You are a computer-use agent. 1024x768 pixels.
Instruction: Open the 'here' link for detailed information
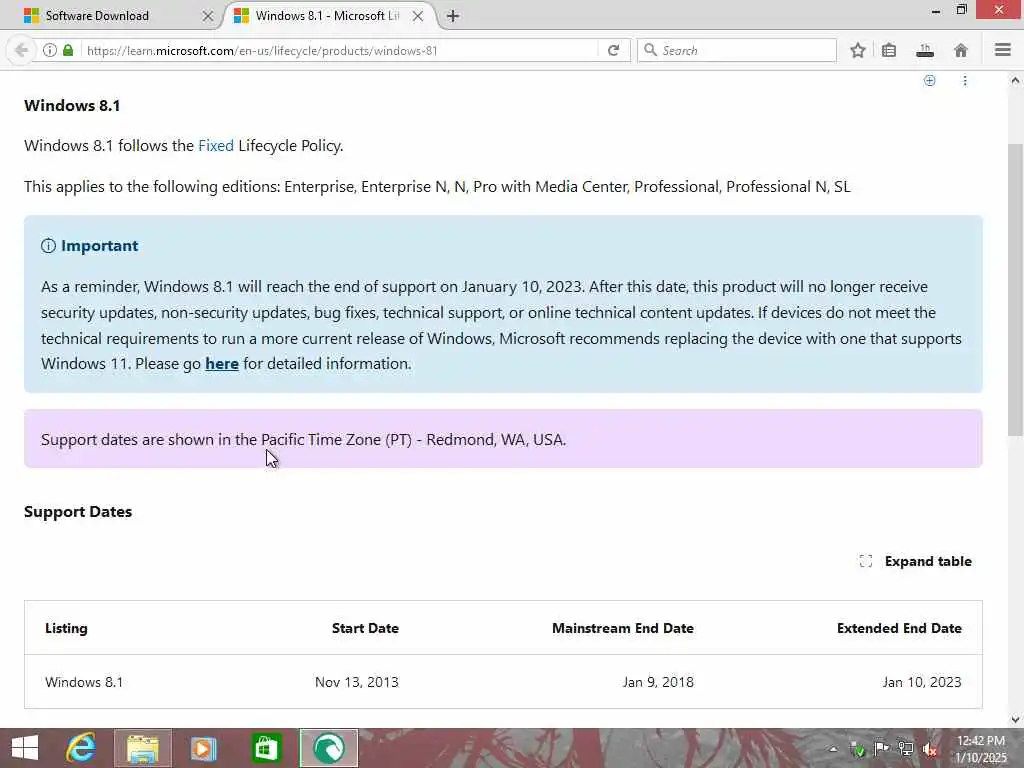pyautogui.click(x=221, y=364)
